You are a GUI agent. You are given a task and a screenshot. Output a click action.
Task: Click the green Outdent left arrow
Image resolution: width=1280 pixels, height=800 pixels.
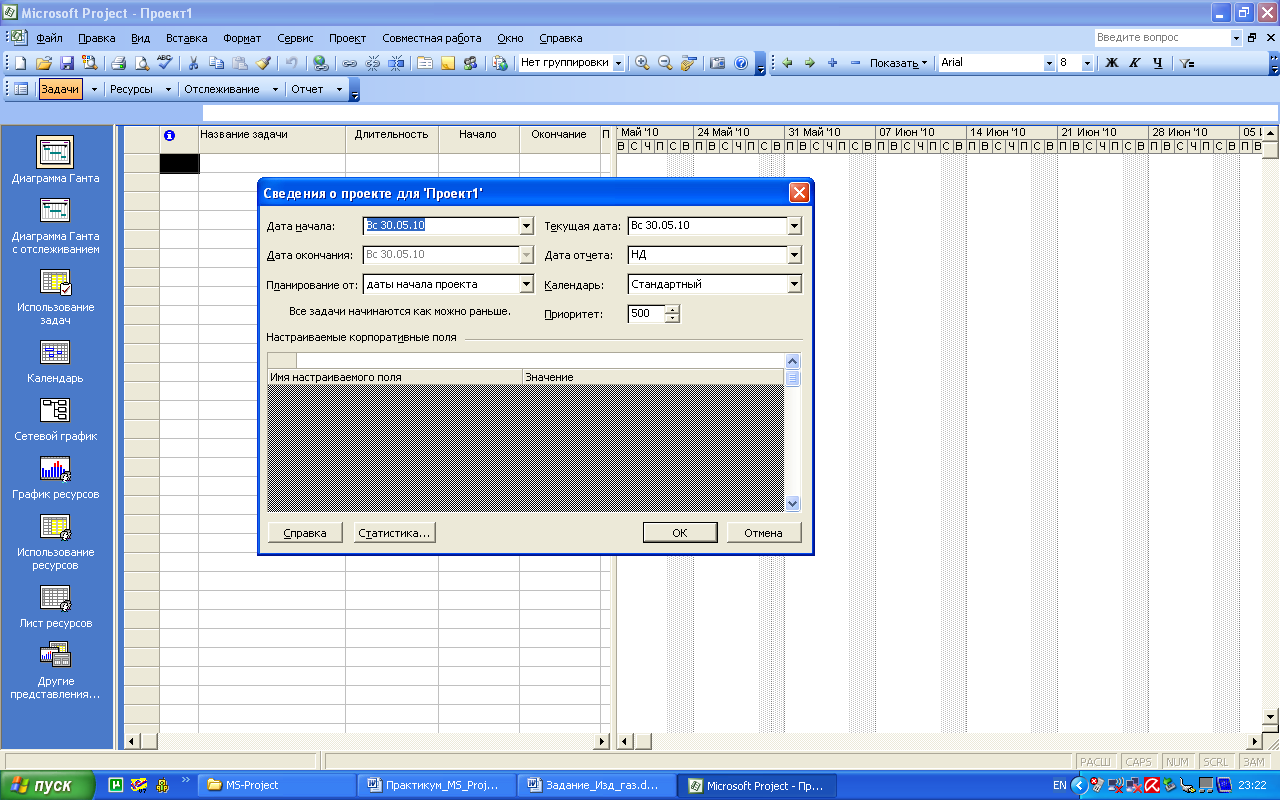(x=787, y=63)
